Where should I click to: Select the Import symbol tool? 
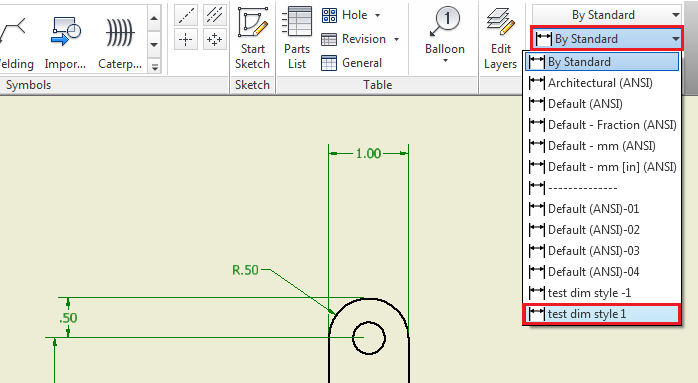coord(65,42)
